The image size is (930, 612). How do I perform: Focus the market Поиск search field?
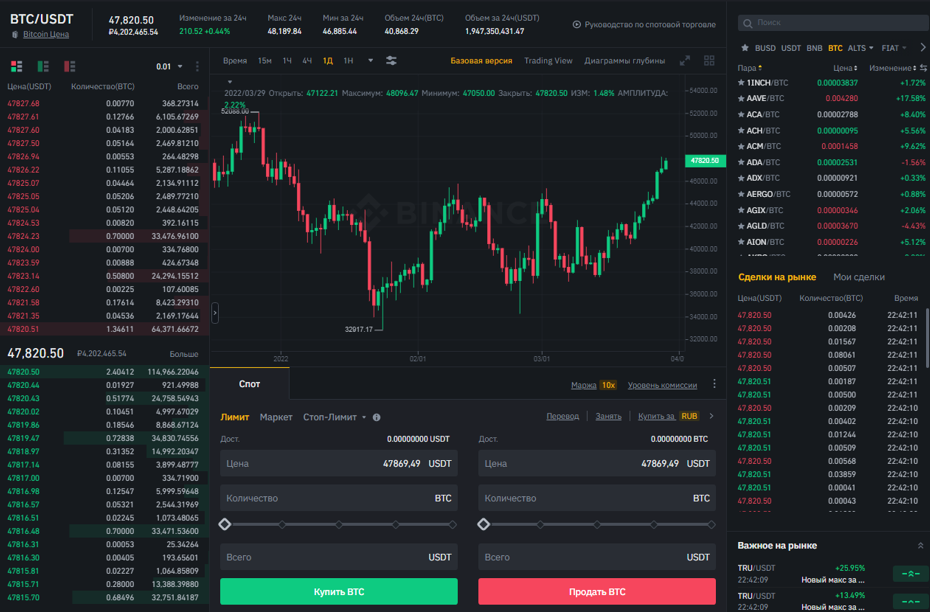833,23
